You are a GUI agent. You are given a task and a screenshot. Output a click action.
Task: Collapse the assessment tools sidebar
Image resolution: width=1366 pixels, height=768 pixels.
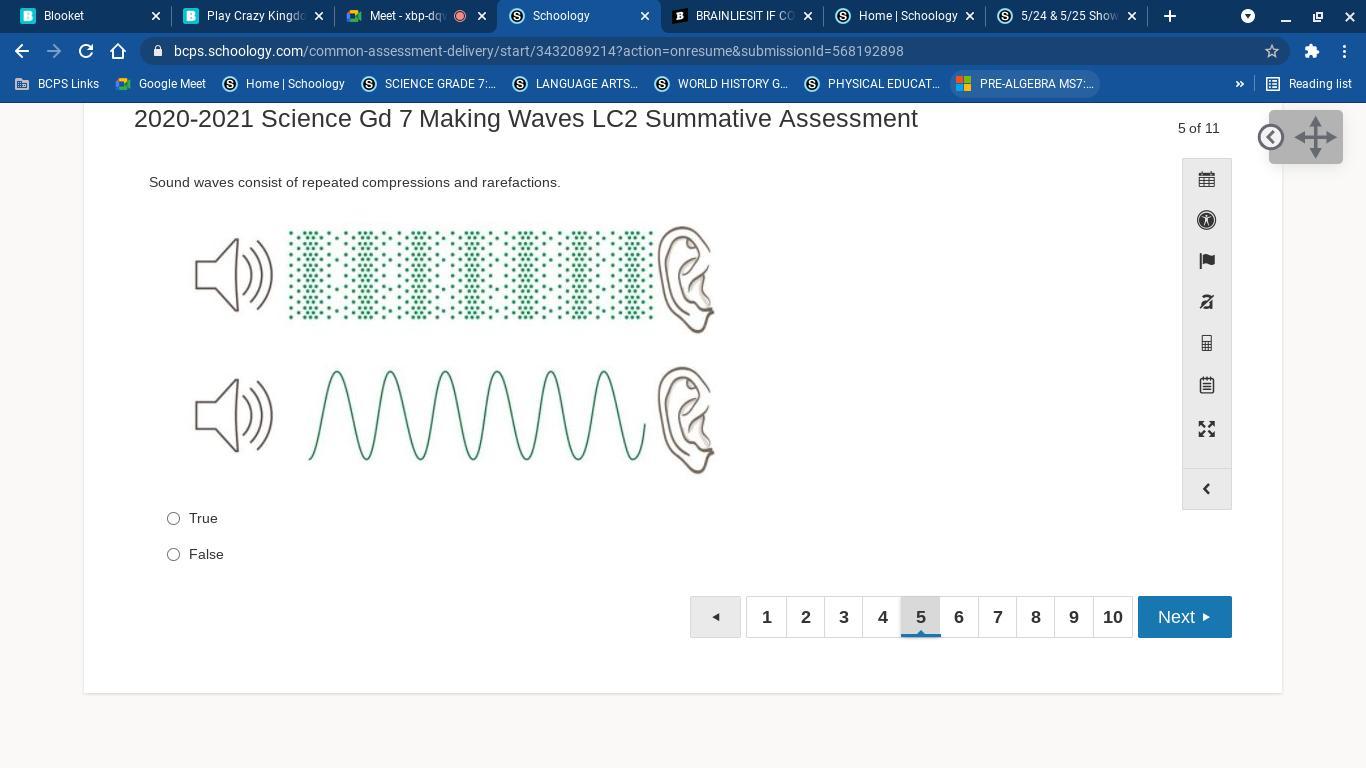1206,489
